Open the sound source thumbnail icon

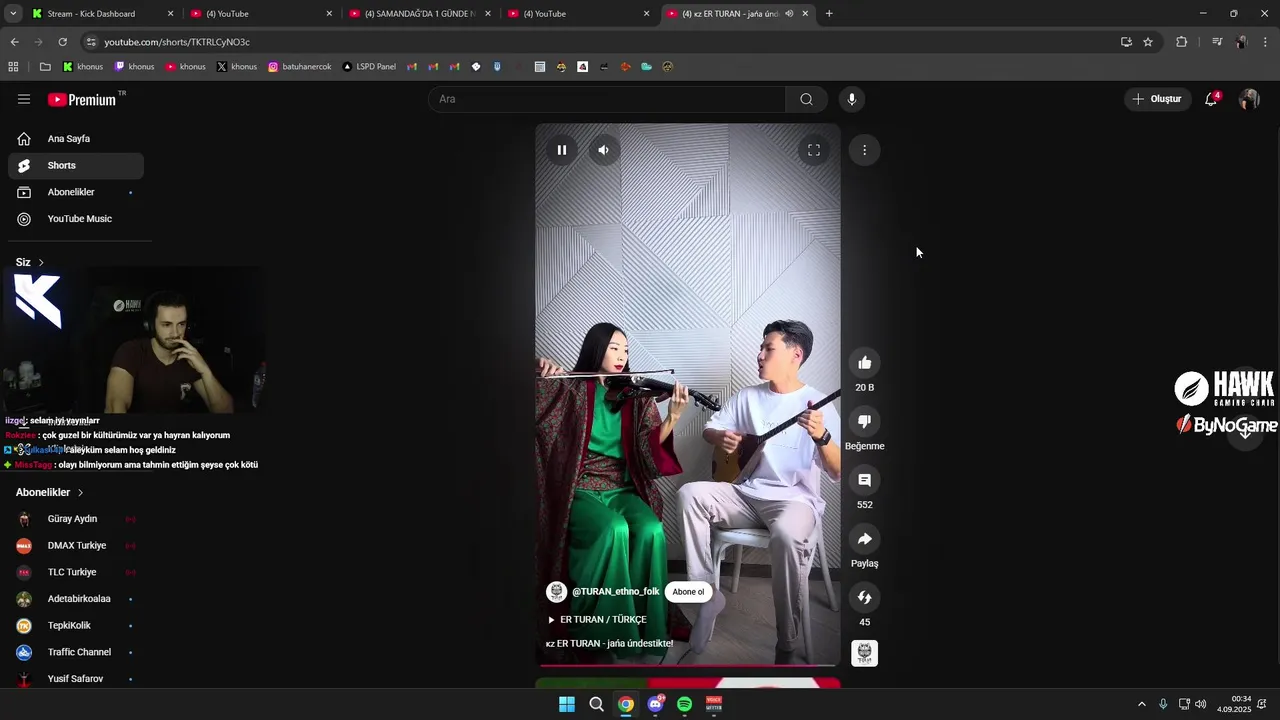[865, 653]
